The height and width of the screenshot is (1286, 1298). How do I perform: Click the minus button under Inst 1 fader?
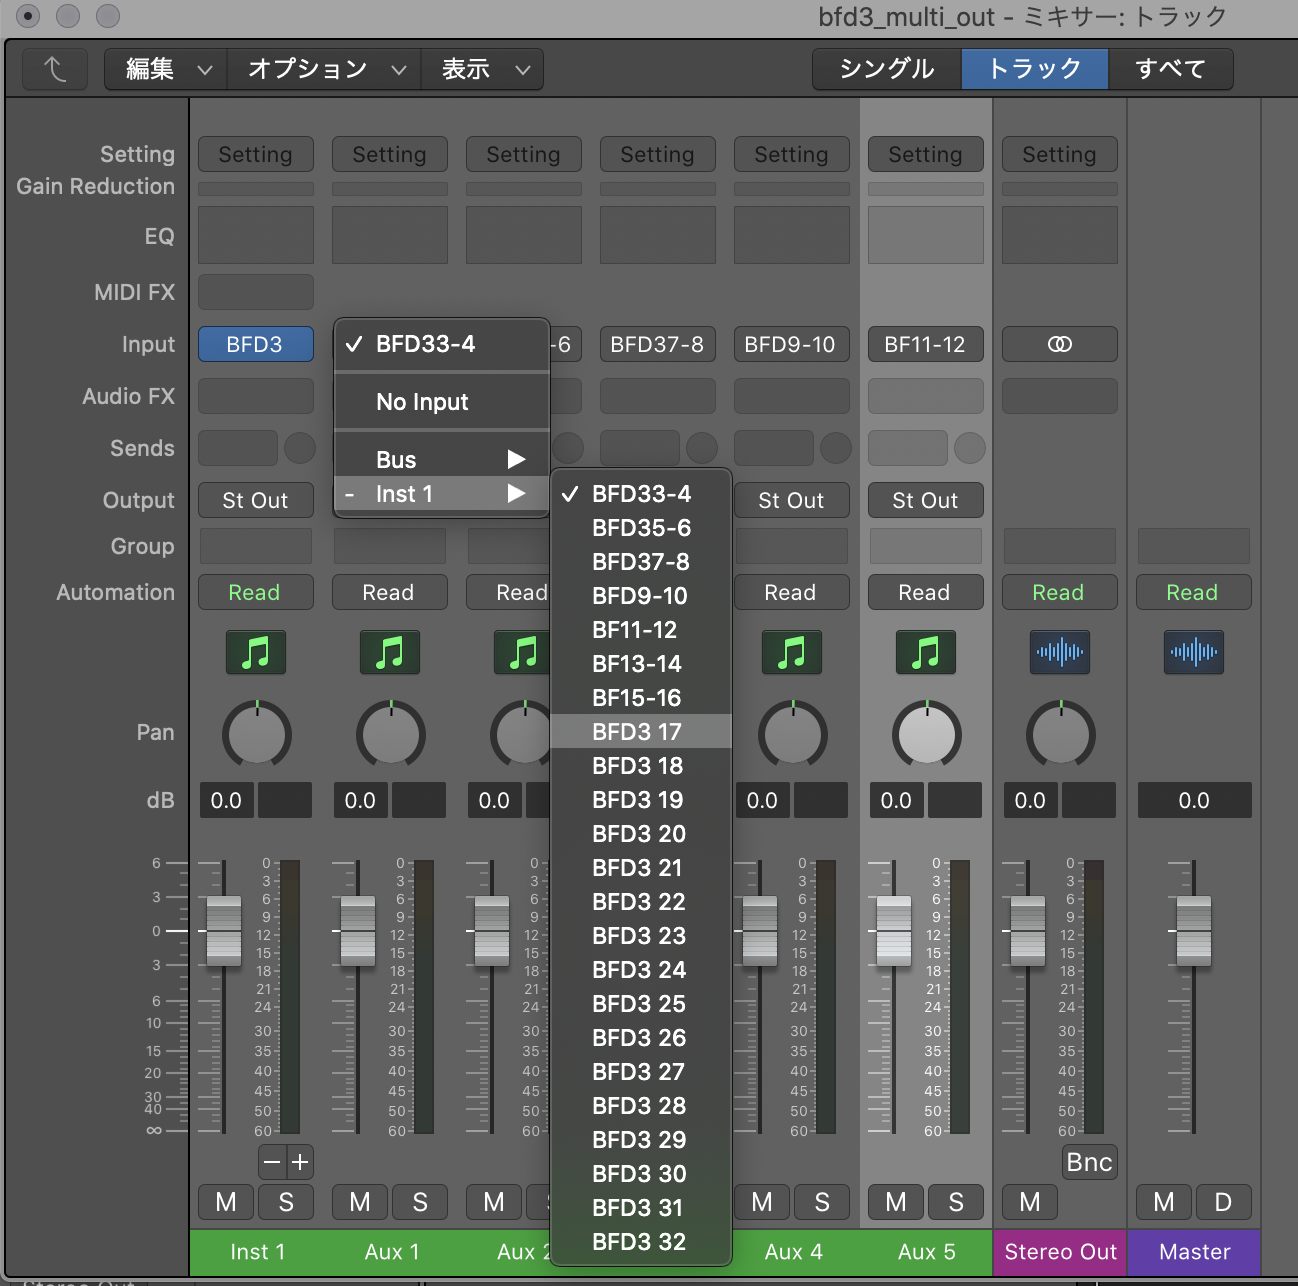click(272, 1162)
